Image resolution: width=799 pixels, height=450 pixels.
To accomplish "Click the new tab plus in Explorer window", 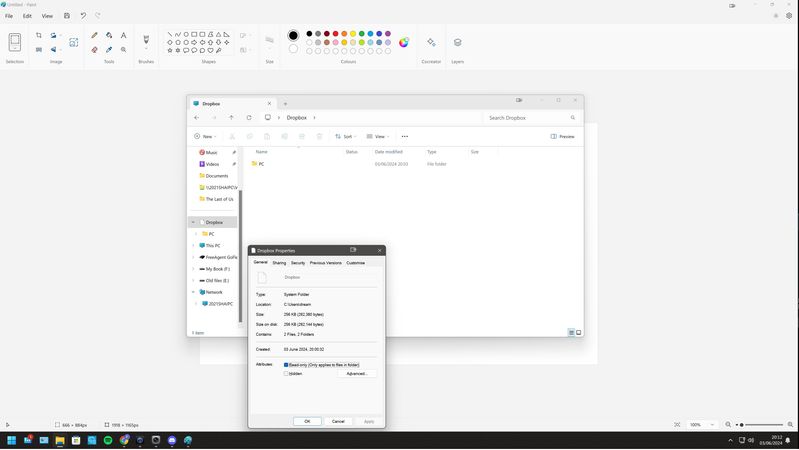I will click(285, 104).
